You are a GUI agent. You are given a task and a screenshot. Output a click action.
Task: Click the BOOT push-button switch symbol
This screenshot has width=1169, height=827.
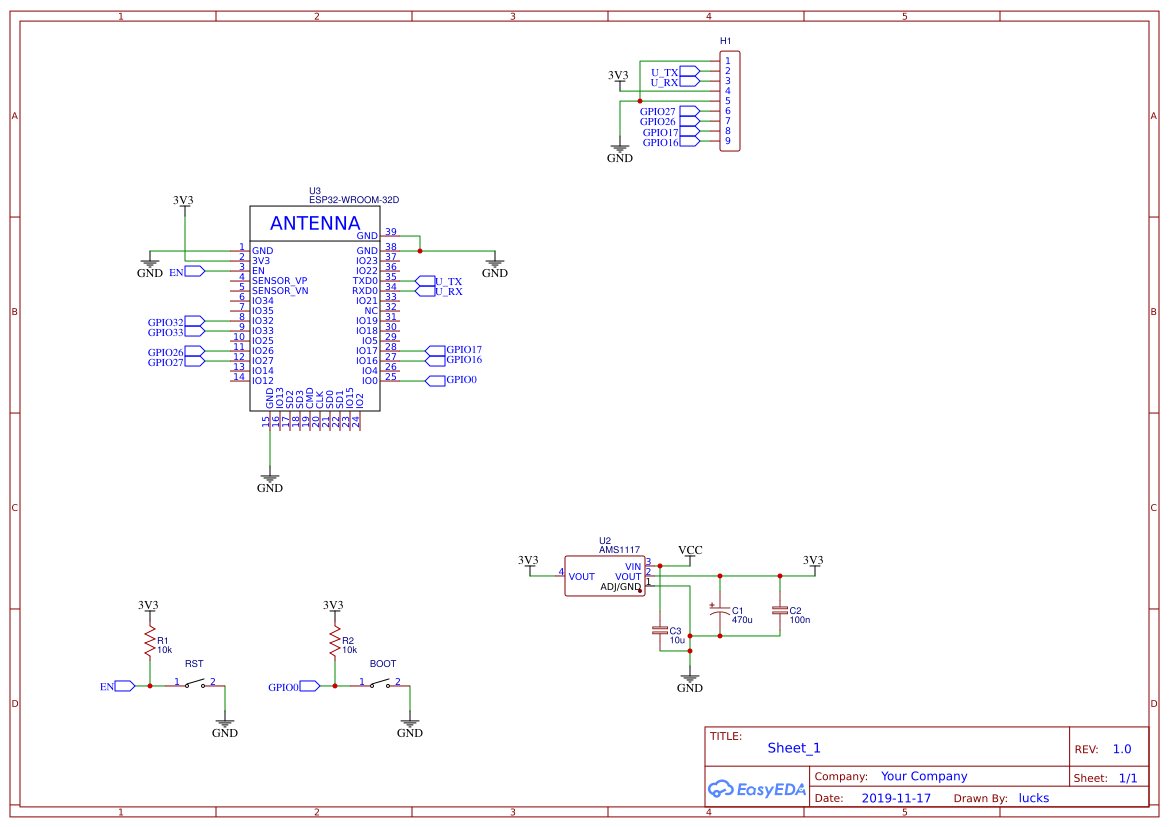pos(380,683)
